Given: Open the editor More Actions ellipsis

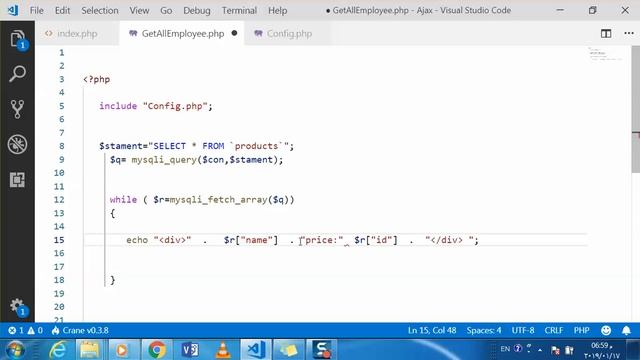Looking at the screenshot, I should (x=629, y=33).
